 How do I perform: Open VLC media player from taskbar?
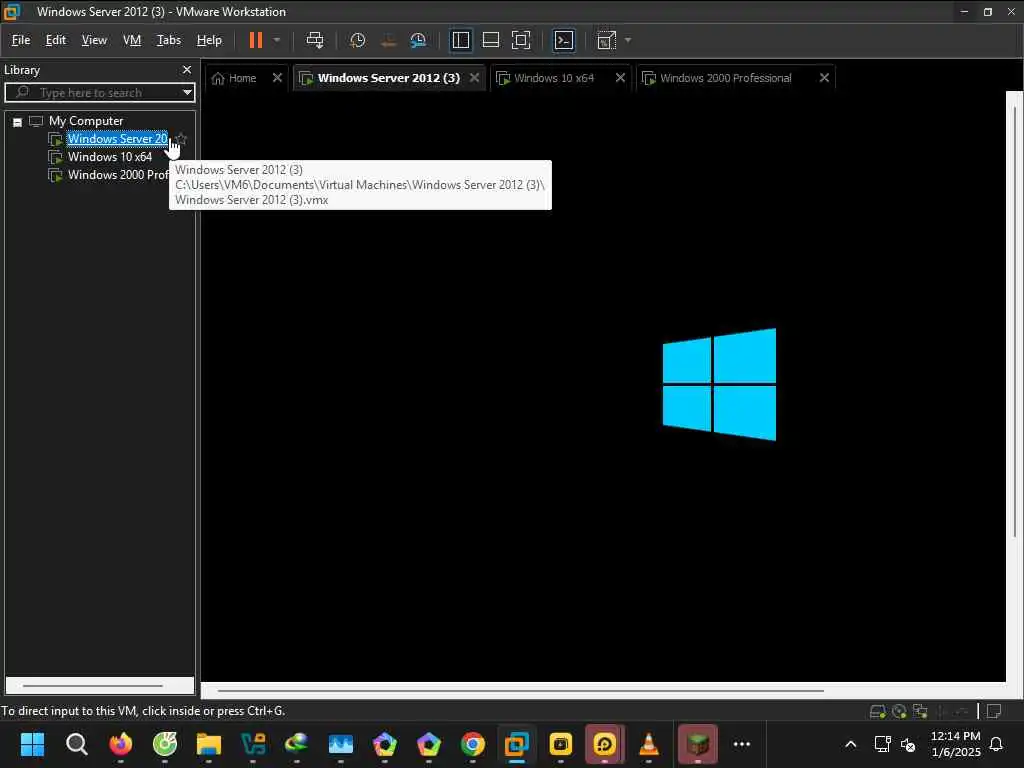pos(648,744)
